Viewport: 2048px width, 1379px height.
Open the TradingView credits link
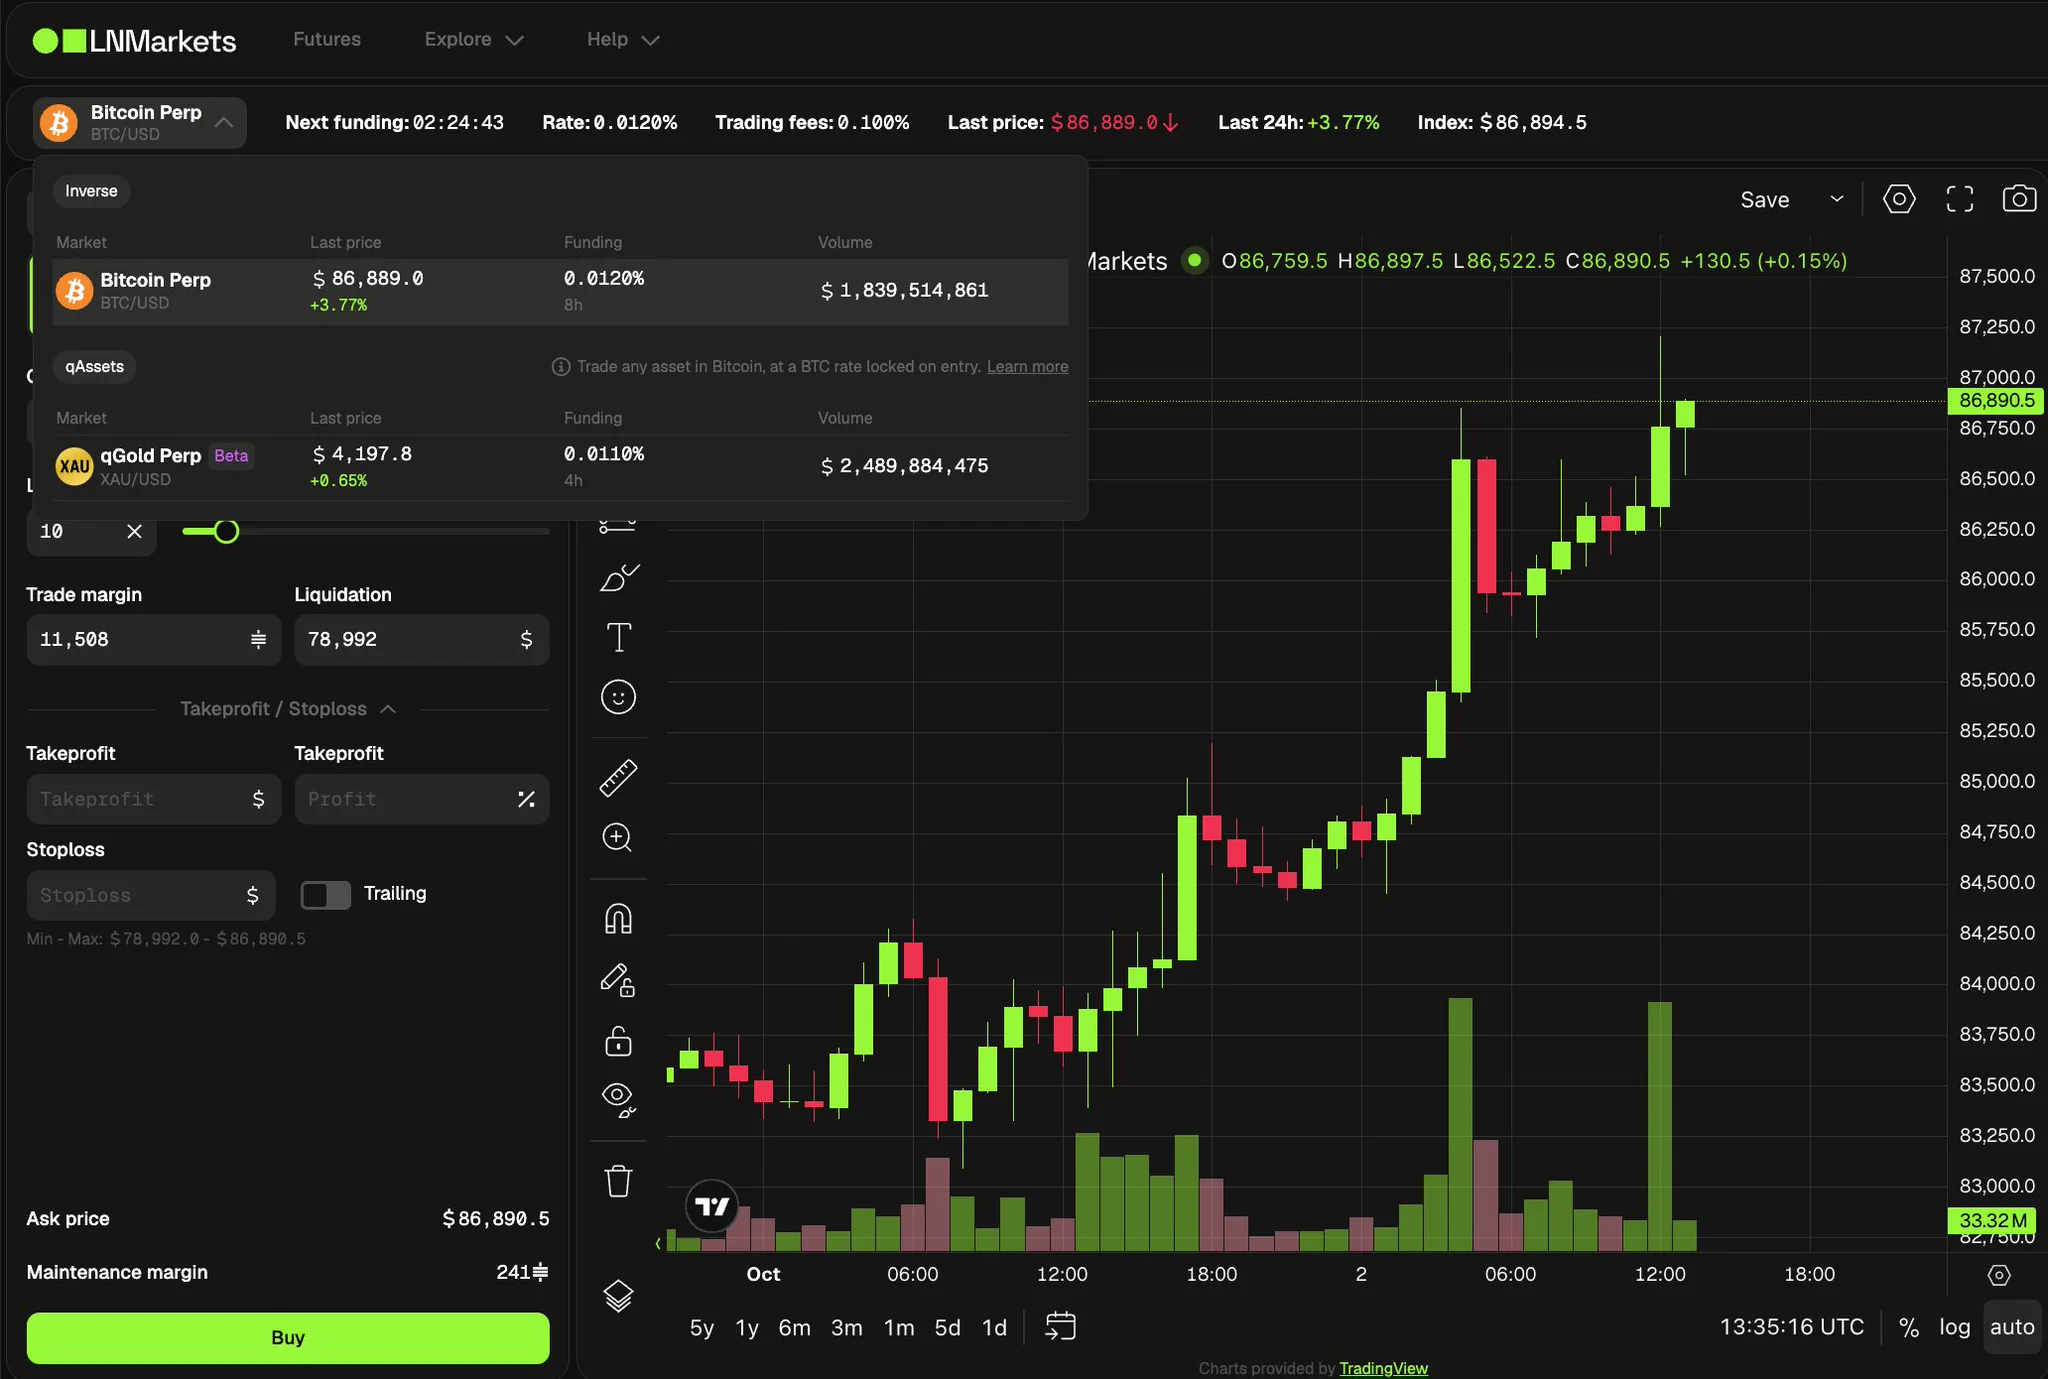click(x=1383, y=1368)
